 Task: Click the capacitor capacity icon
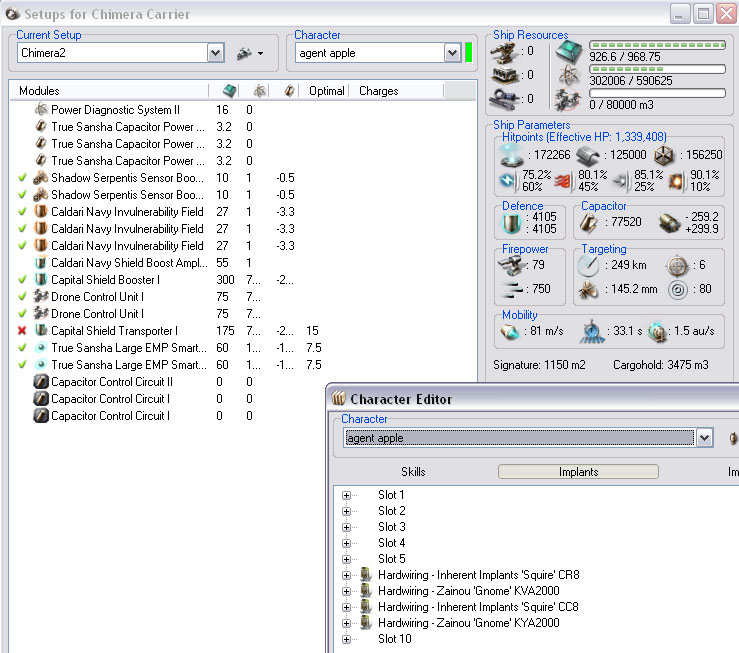[589, 222]
